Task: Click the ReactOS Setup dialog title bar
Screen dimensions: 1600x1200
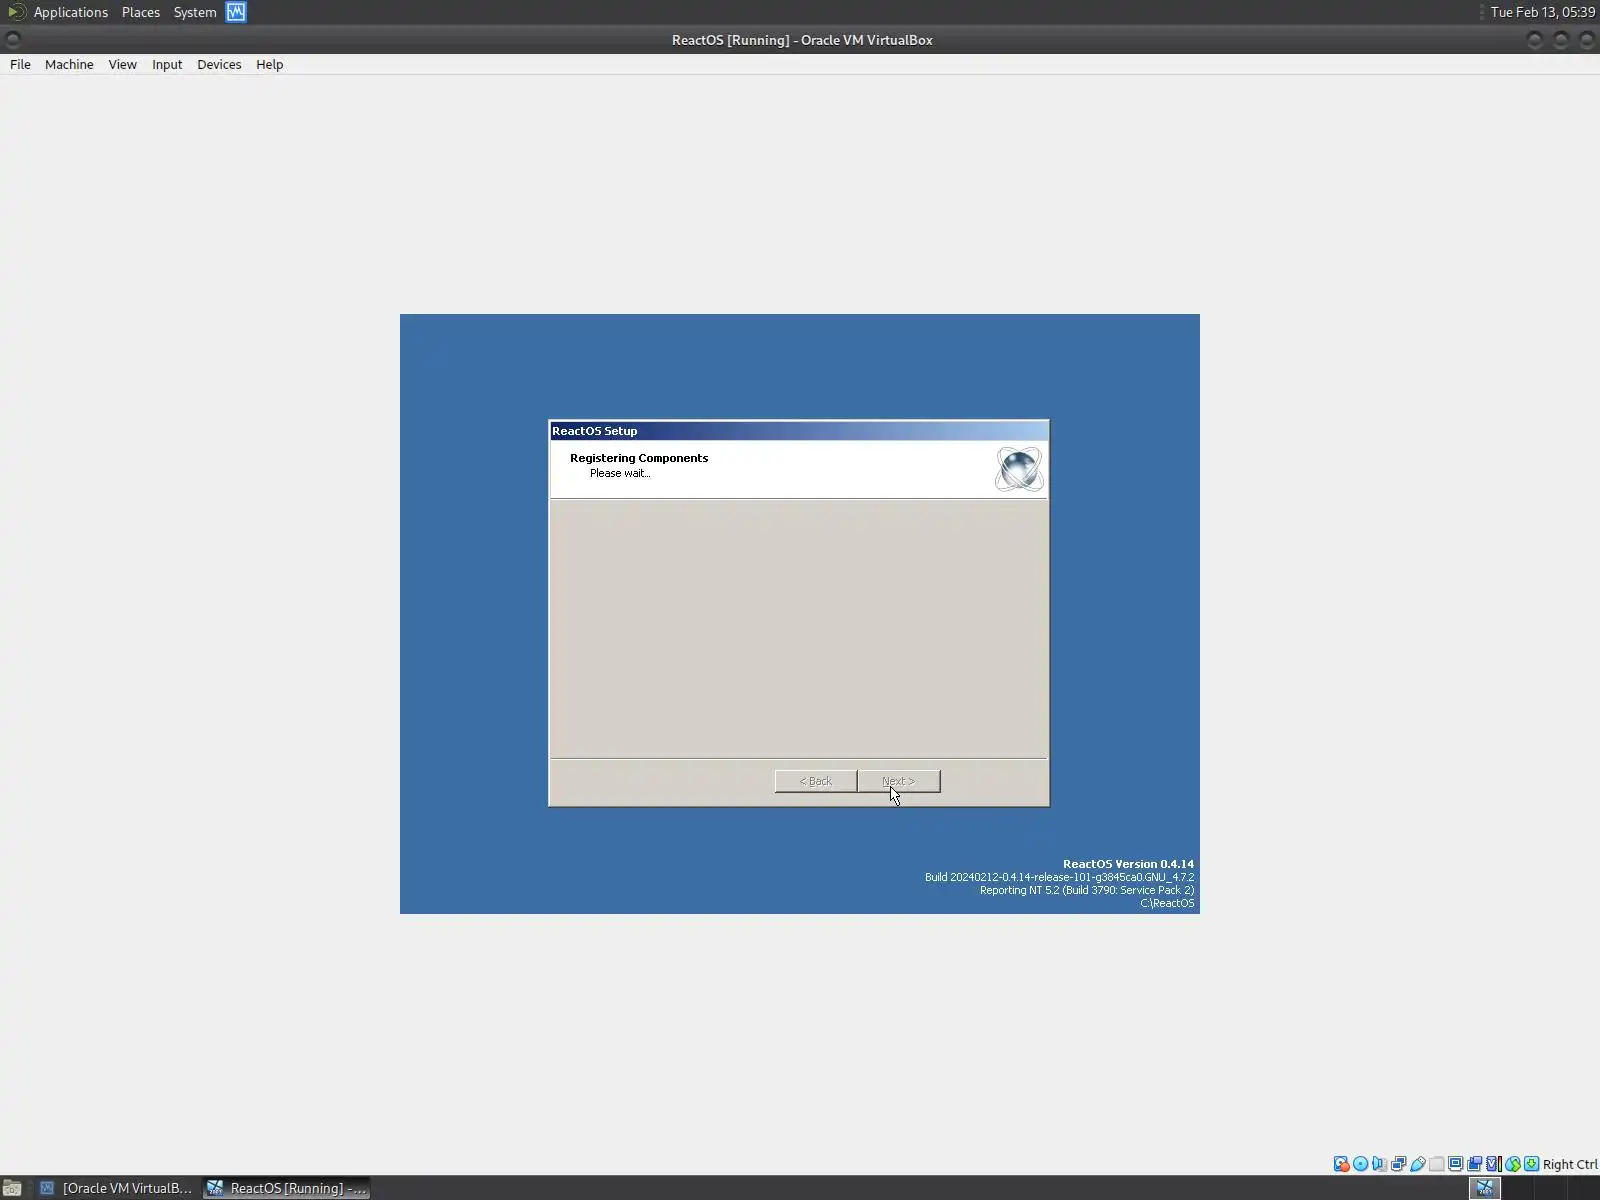Action: [799, 431]
